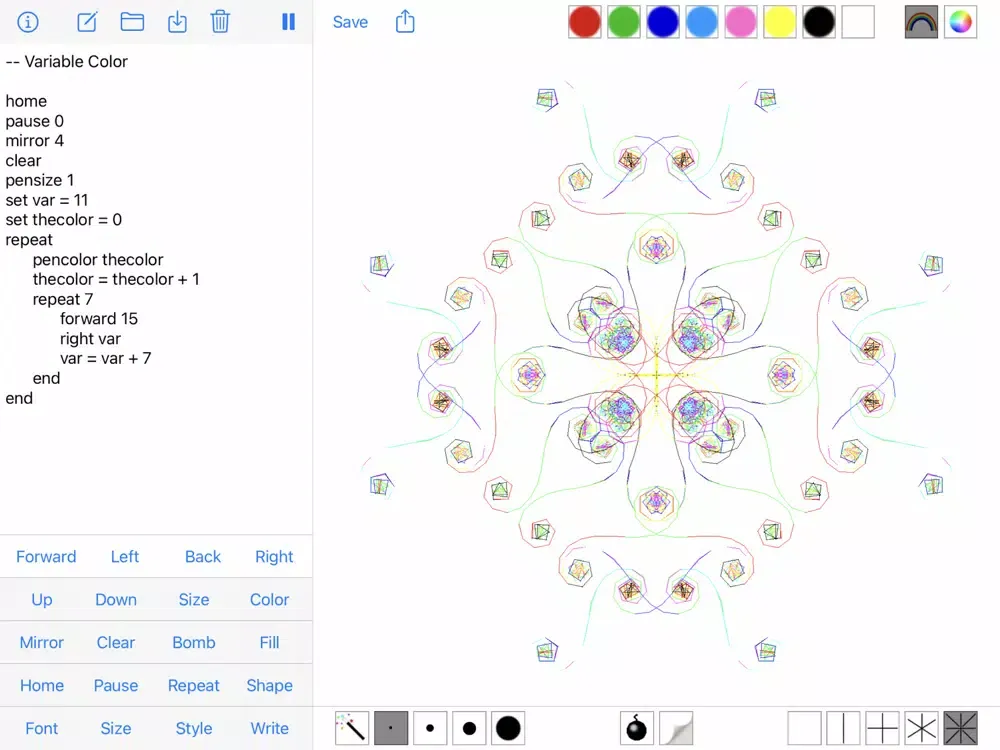
Task: Create a new script with the compose icon
Action: [87, 22]
